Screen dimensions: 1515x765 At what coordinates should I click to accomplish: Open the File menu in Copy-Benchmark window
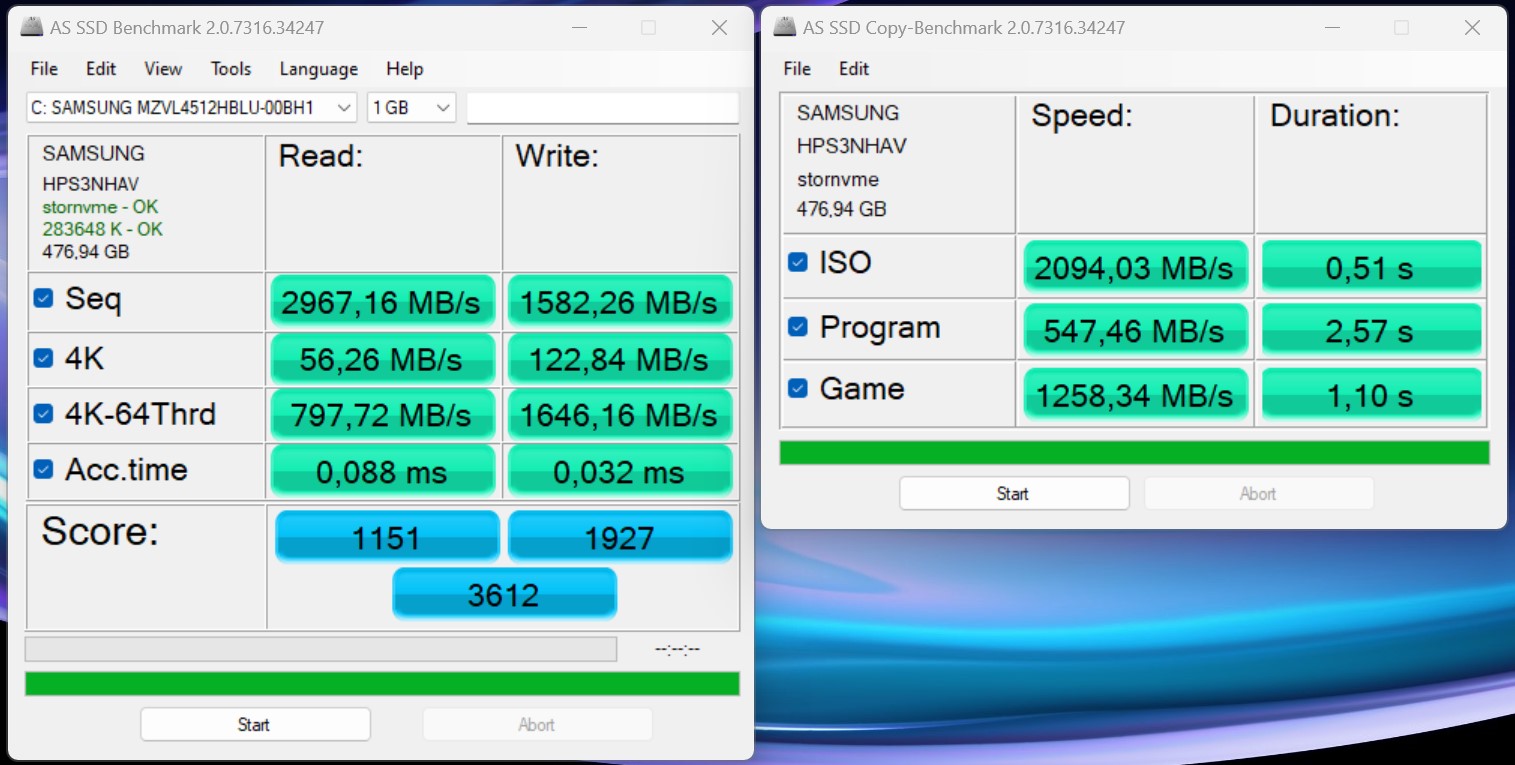point(797,69)
